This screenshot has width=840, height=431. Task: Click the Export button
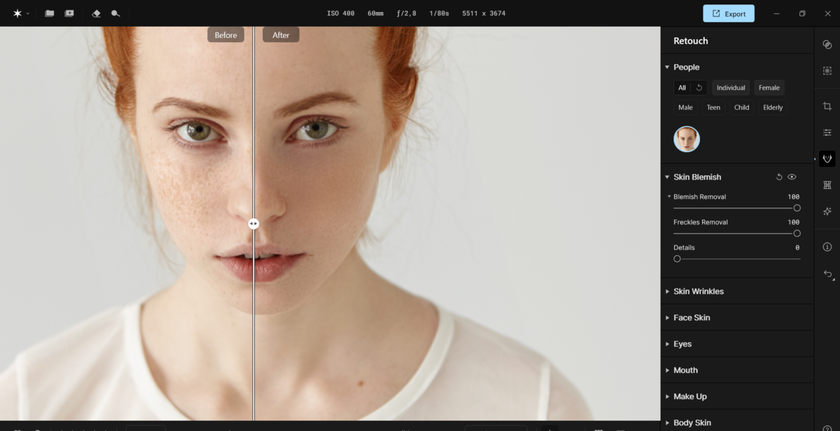tap(729, 14)
